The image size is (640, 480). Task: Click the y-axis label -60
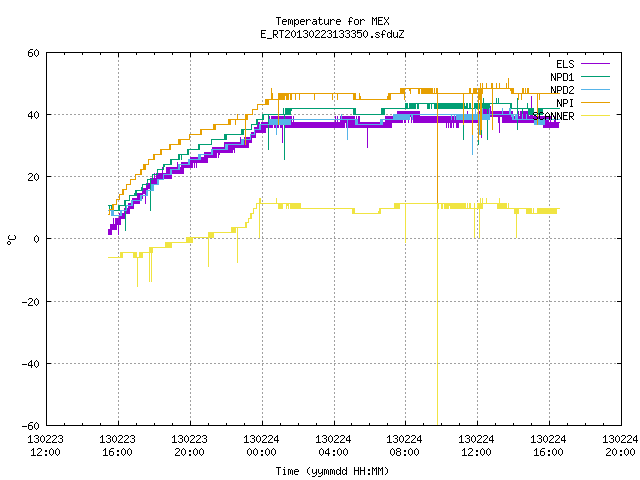31,426
